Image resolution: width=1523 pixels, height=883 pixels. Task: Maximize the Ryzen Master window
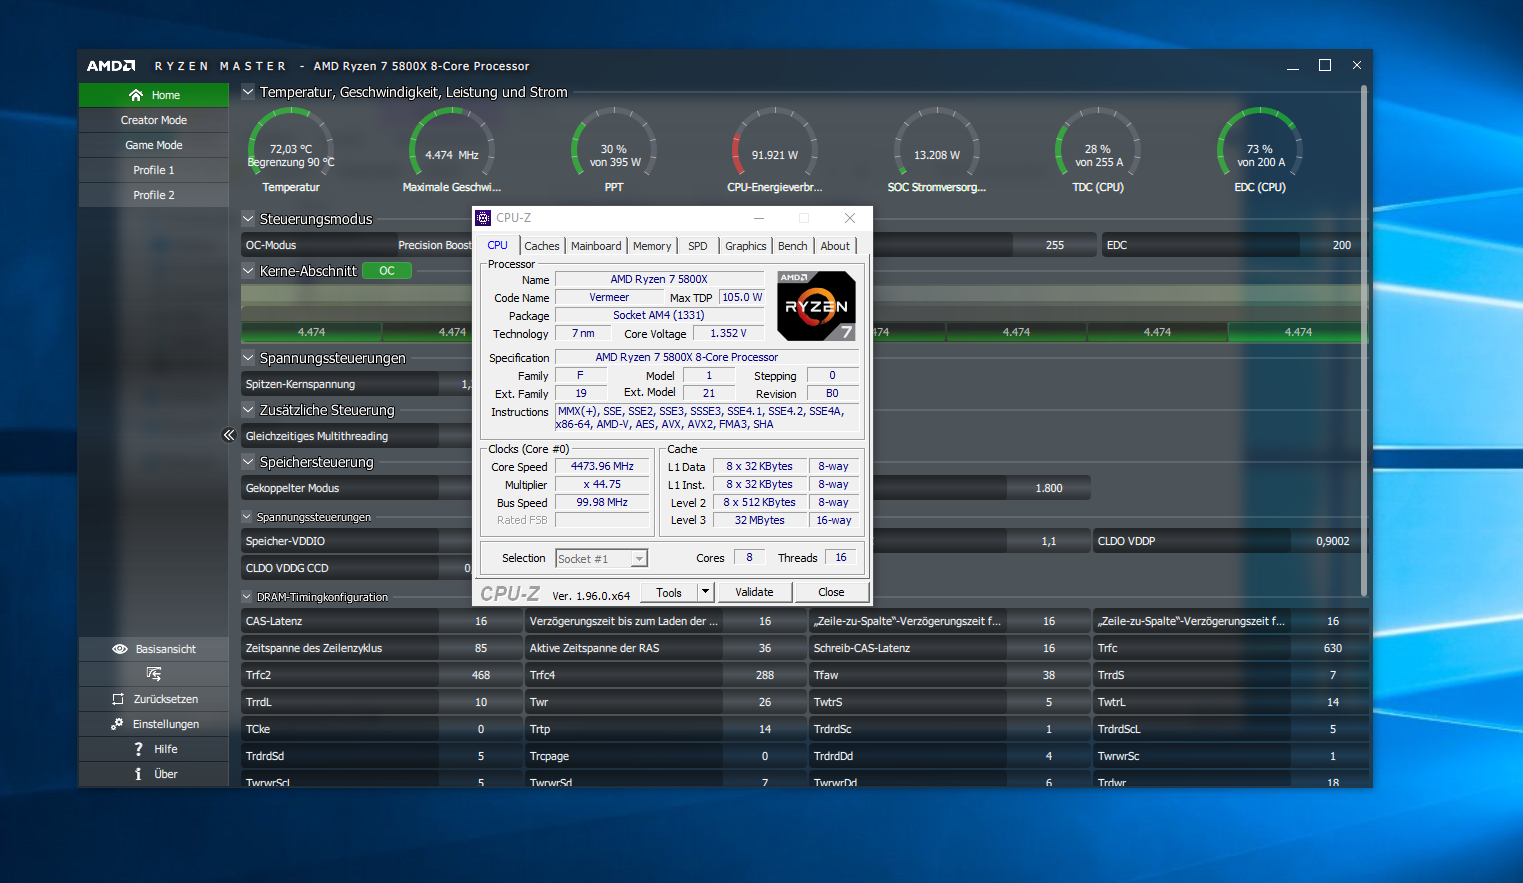1325,65
